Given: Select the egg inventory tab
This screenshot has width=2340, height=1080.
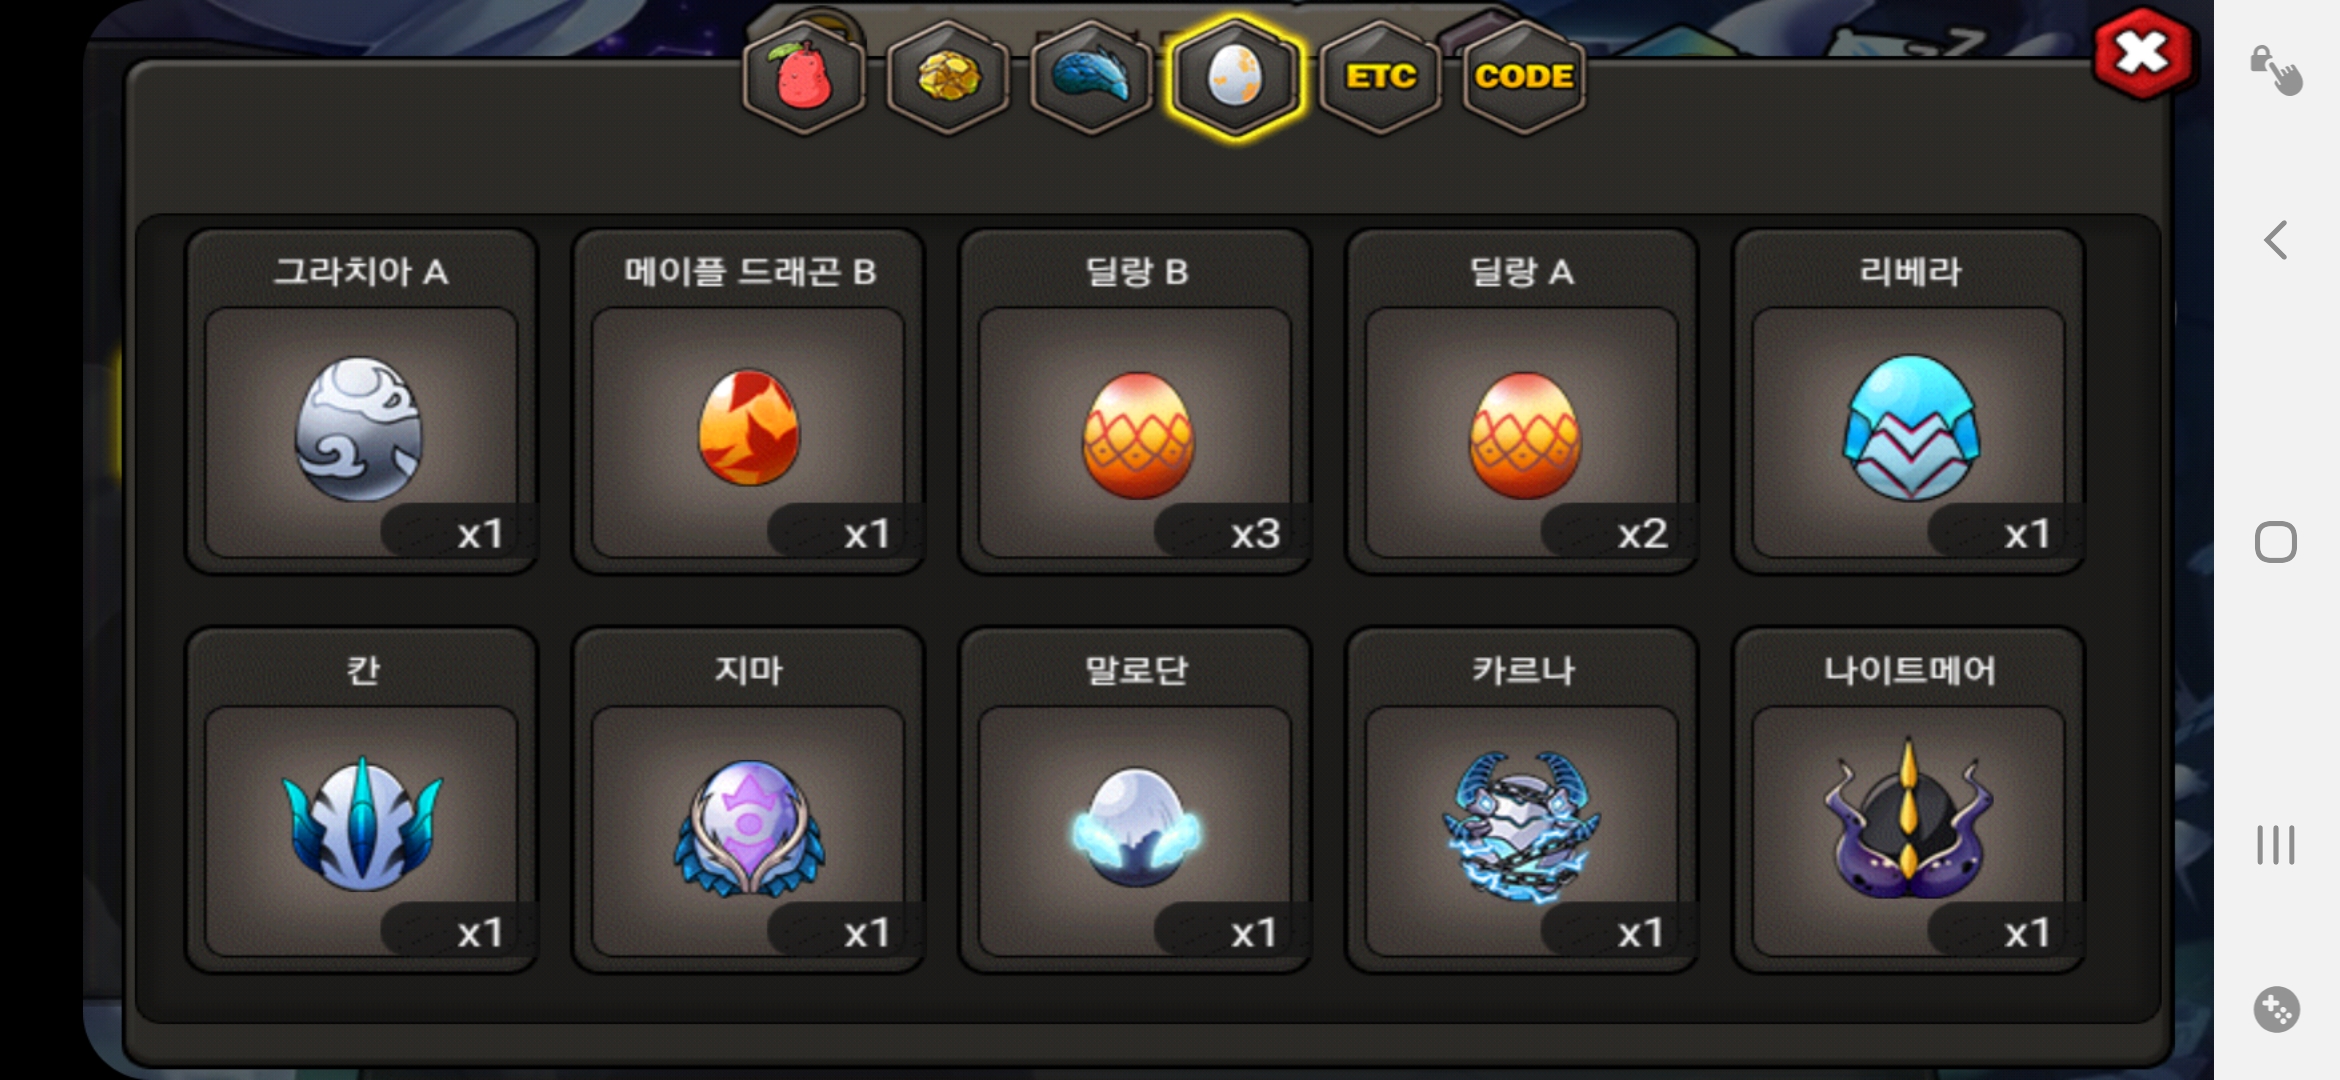Looking at the screenshot, I should [1236, 78].
